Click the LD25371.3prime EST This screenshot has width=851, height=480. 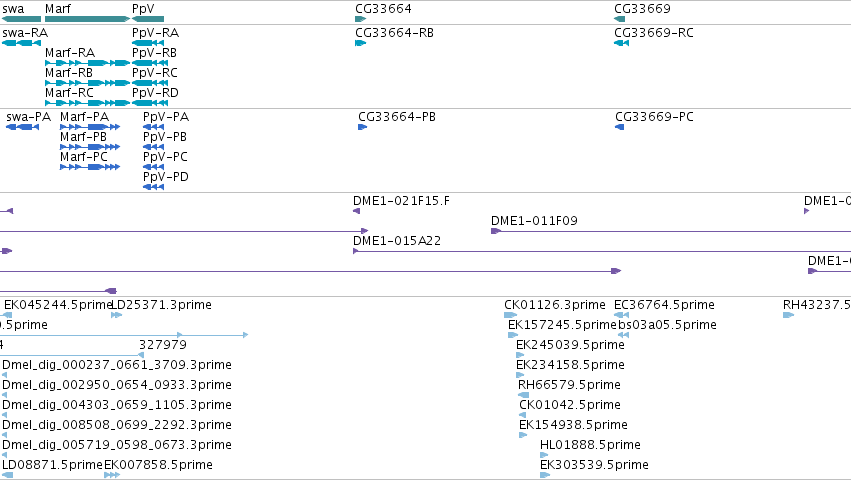click(116, 315)
